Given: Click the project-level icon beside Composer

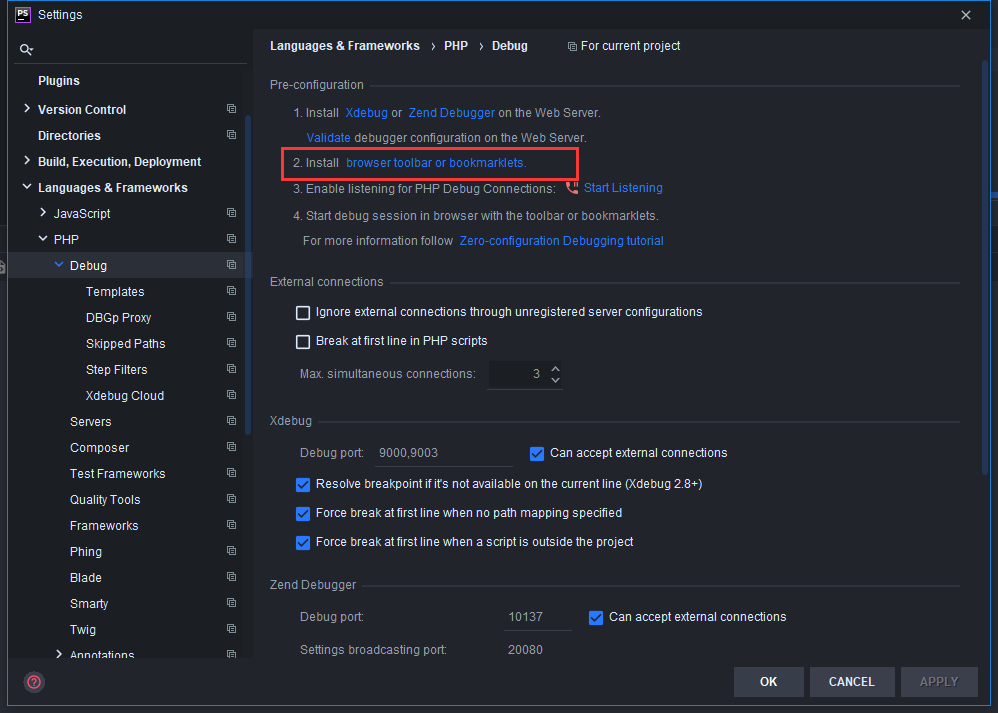Looking at the screenshot, I should tap(232, 447).
